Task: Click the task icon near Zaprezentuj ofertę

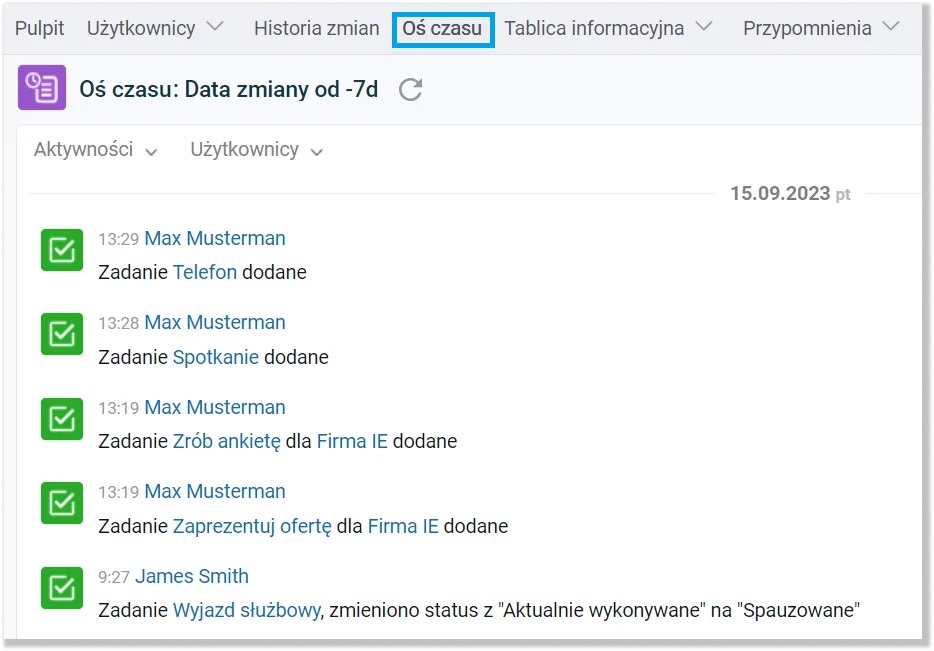Action: click(61, 503)
